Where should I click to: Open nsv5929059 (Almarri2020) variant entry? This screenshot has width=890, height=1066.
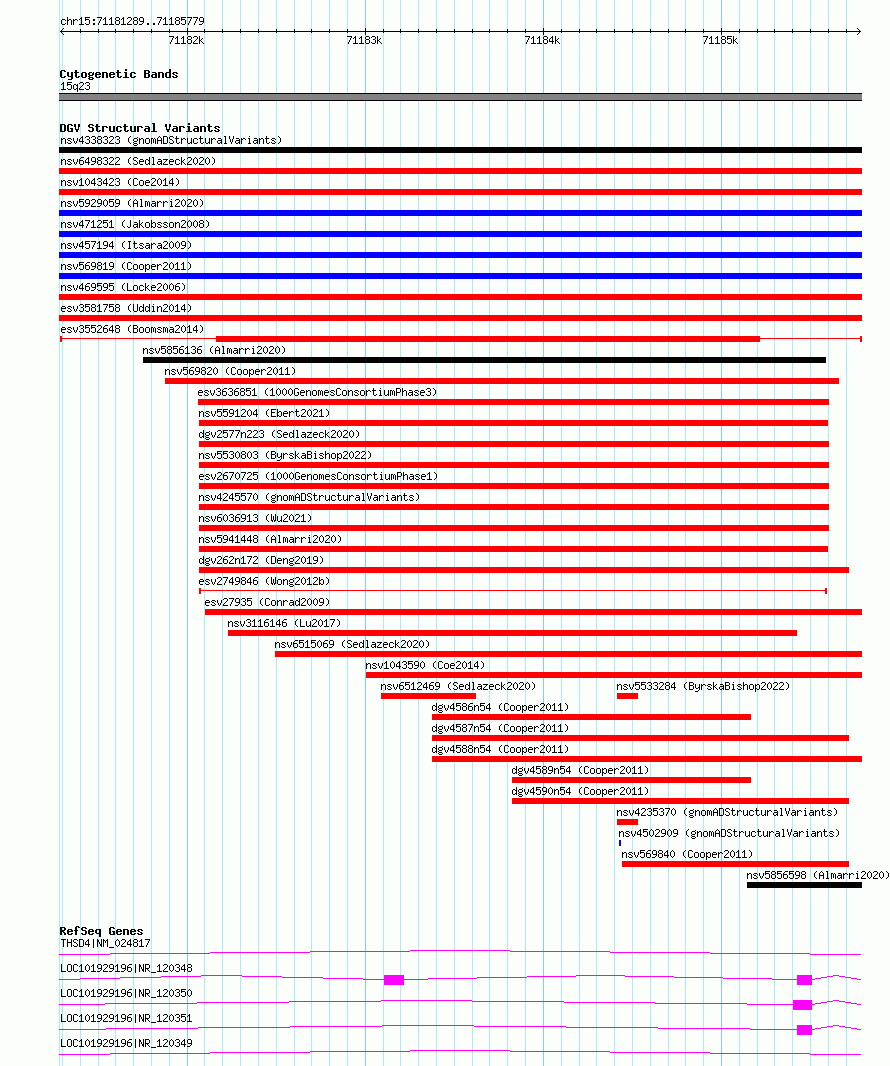tap(132, 203)
